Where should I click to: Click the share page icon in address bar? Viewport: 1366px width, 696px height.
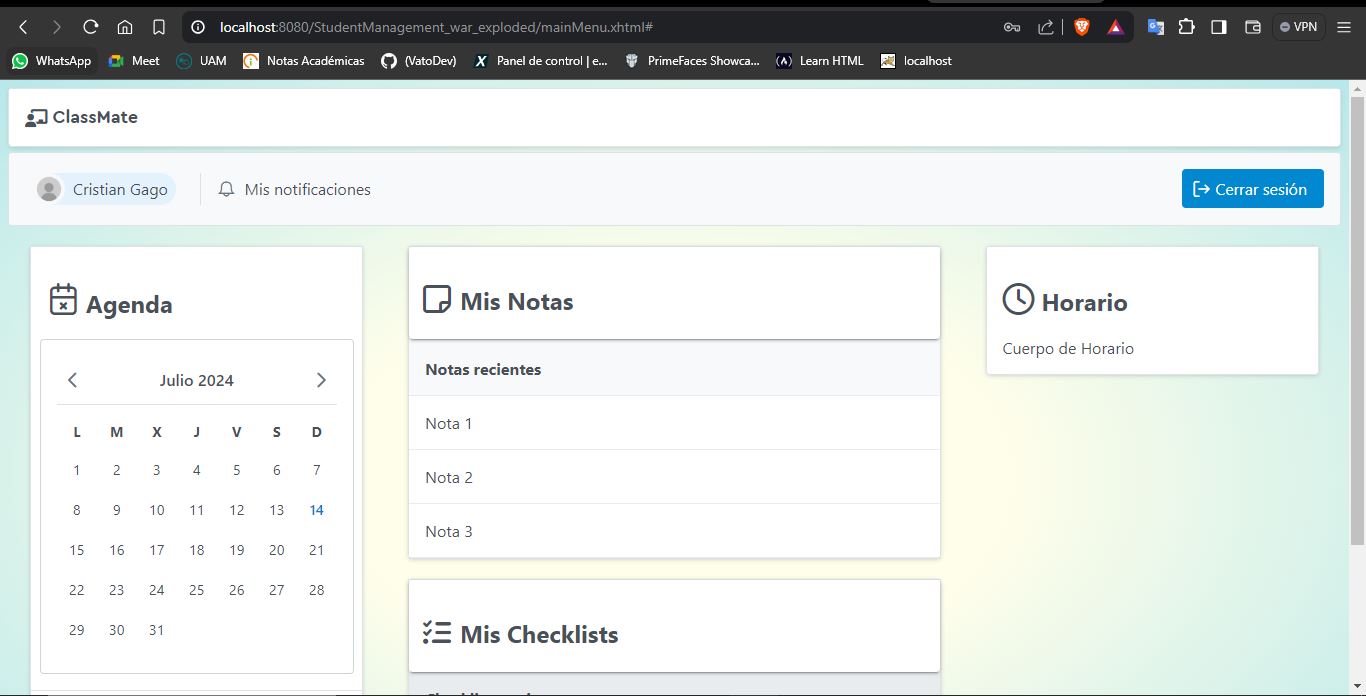click(x=1045, y=27)
